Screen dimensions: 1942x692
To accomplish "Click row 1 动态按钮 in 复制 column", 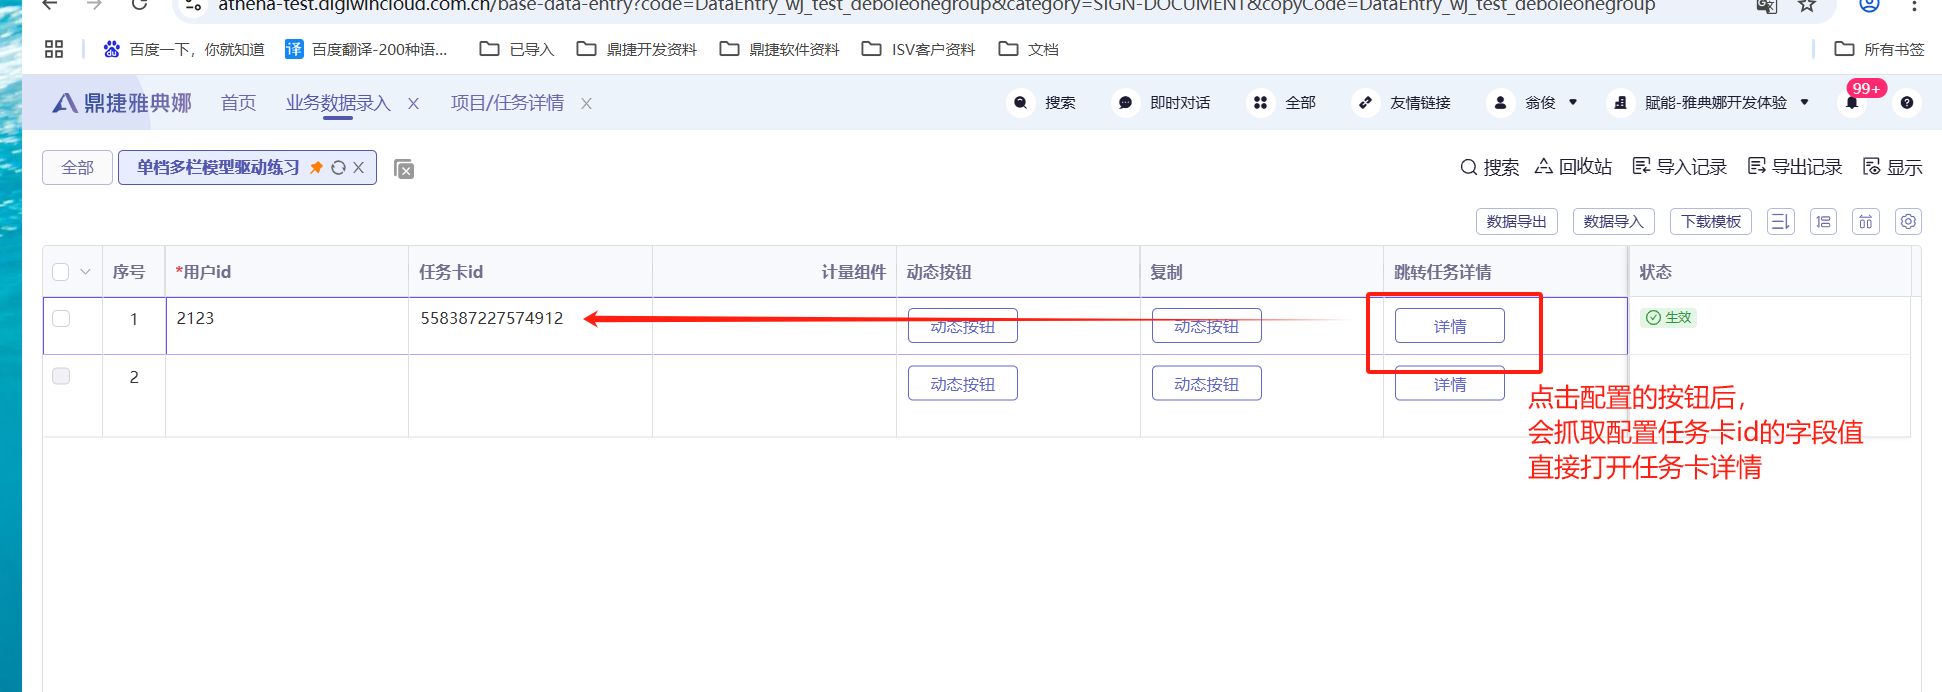I will point(1206,326).
